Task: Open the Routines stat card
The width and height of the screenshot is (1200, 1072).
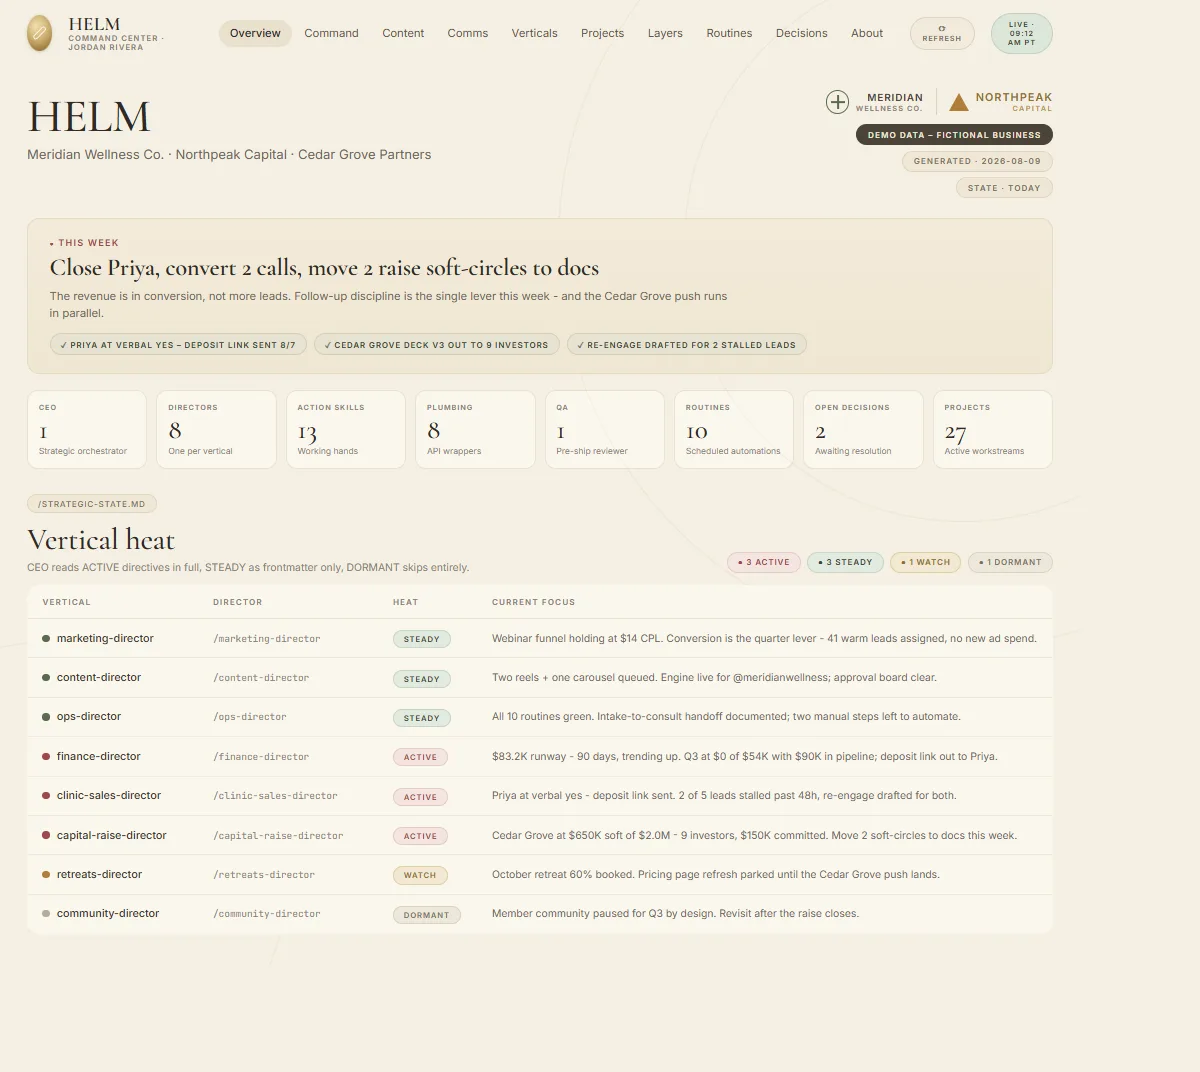Action: [x=733, y=429]
